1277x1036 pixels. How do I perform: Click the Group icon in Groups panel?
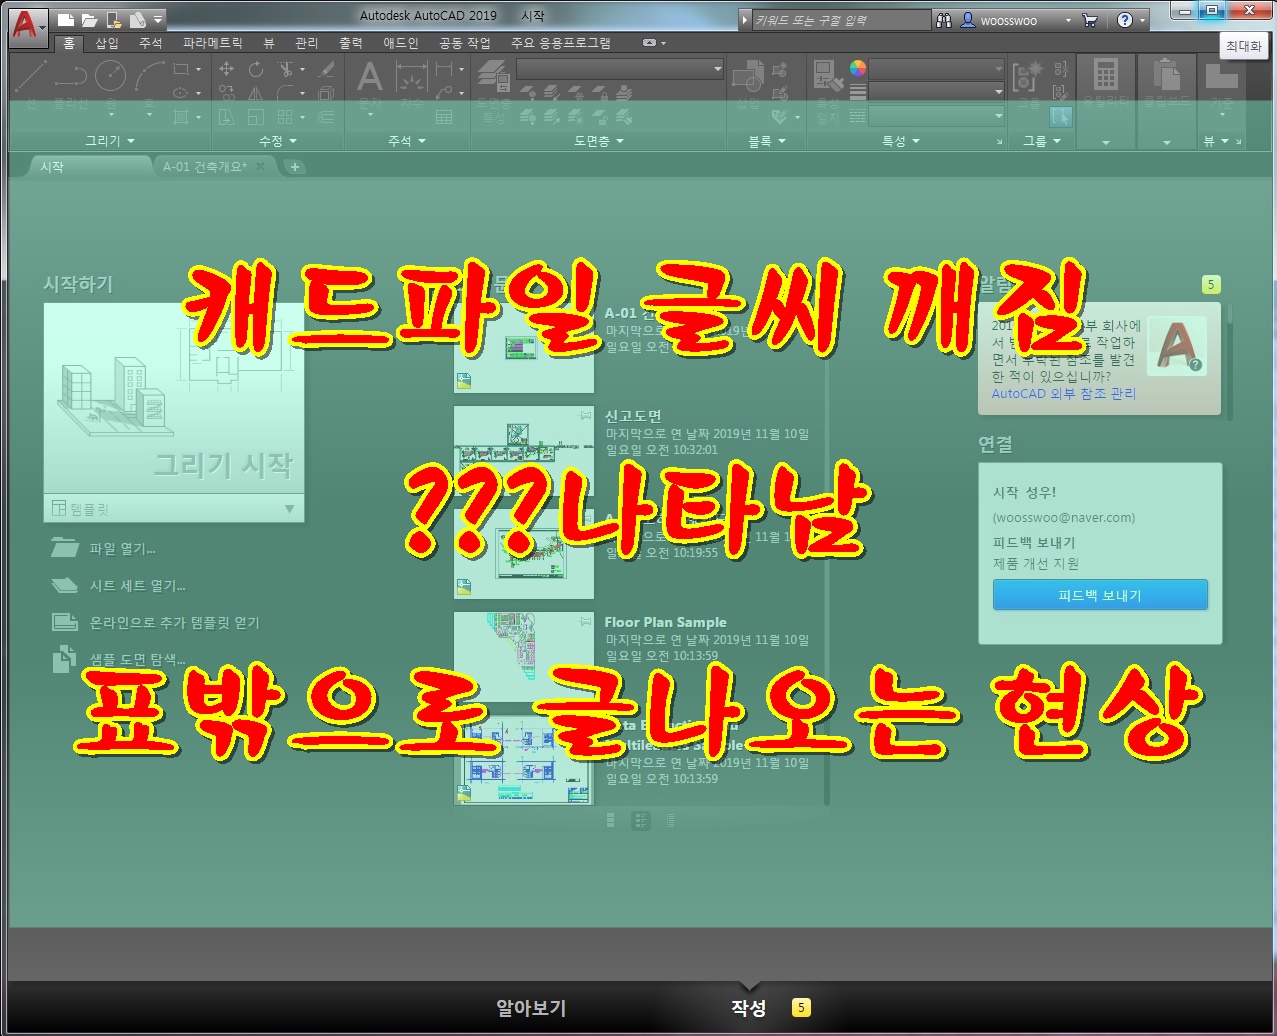(1028, 78)
